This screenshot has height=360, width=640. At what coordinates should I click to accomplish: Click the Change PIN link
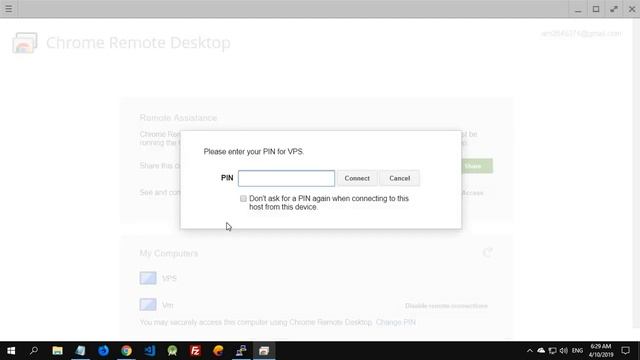coord(396,322)
